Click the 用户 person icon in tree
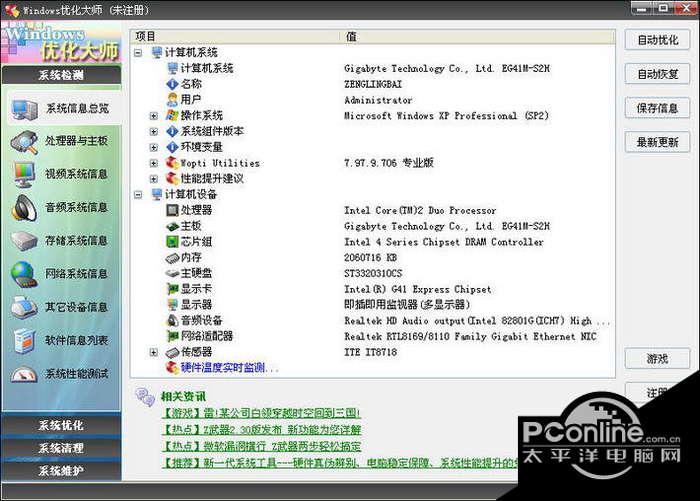Viewport: 700px width, 501px height. tap(172, 99)
